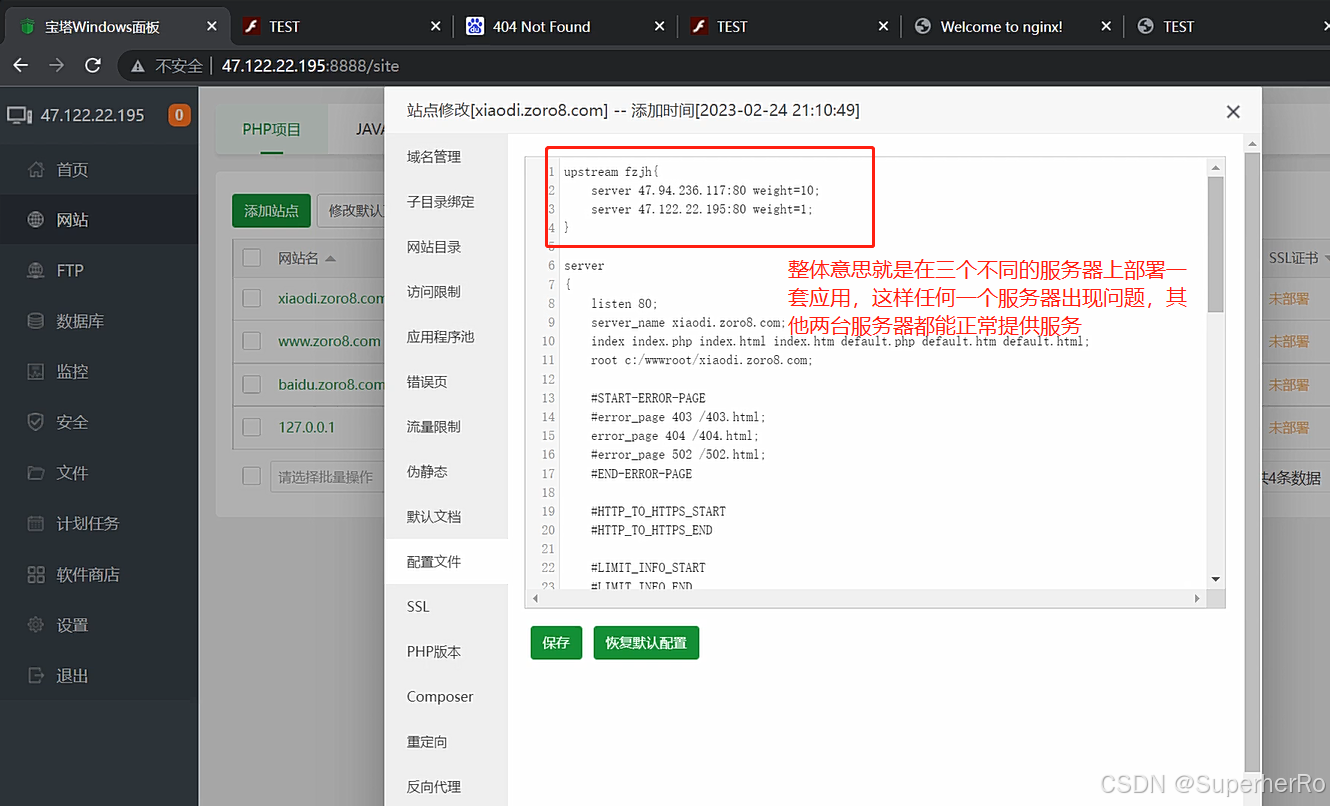Click the page scroll-up arrow right of dialog

click(1254, 146)
